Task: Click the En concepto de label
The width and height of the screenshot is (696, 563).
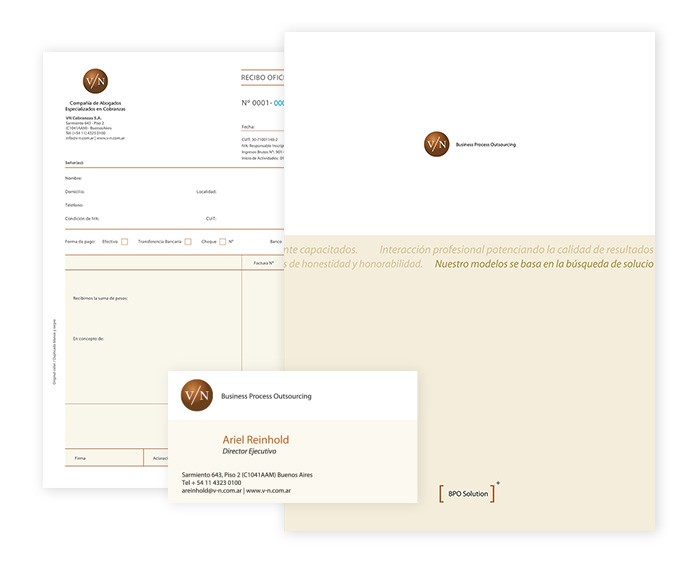Action: [x=88, y=339]
